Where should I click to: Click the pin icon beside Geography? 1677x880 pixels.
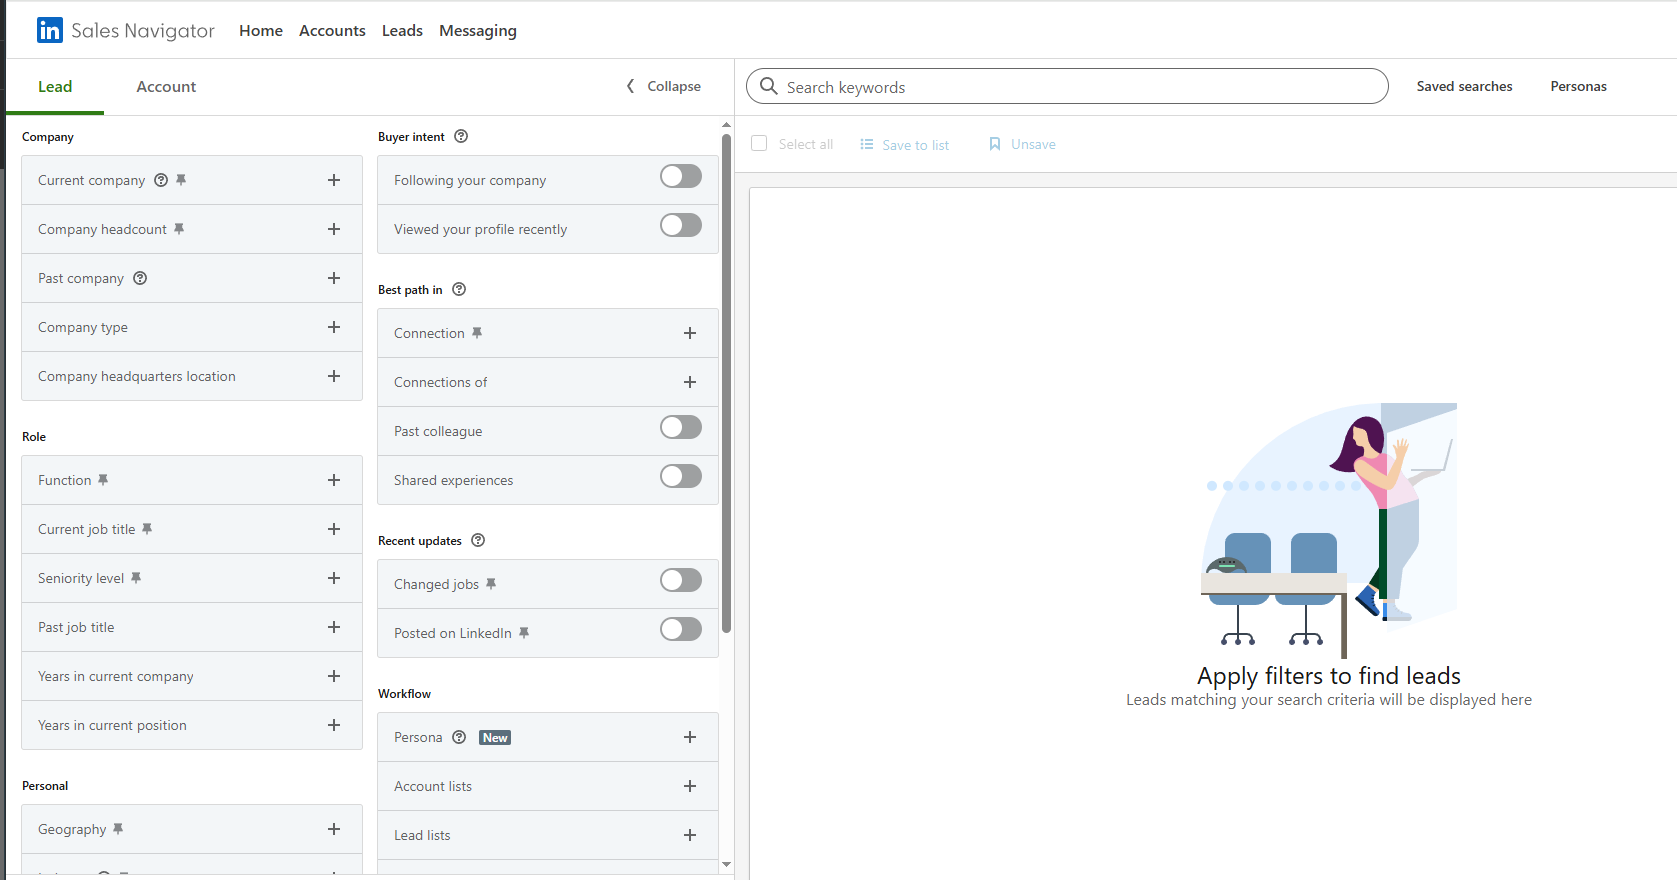point(118,829)
